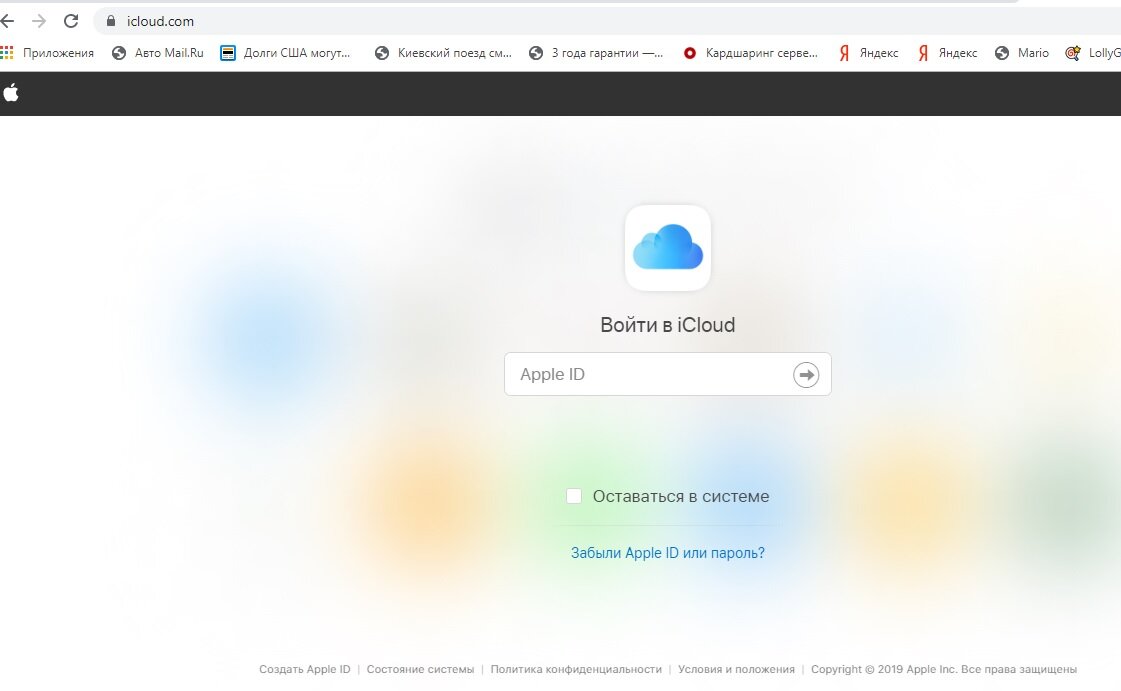The width and height of the screenshot is (1121, 691).
Task: Open Забыли Apple ID или пароль link
Action: click(668, 553)
